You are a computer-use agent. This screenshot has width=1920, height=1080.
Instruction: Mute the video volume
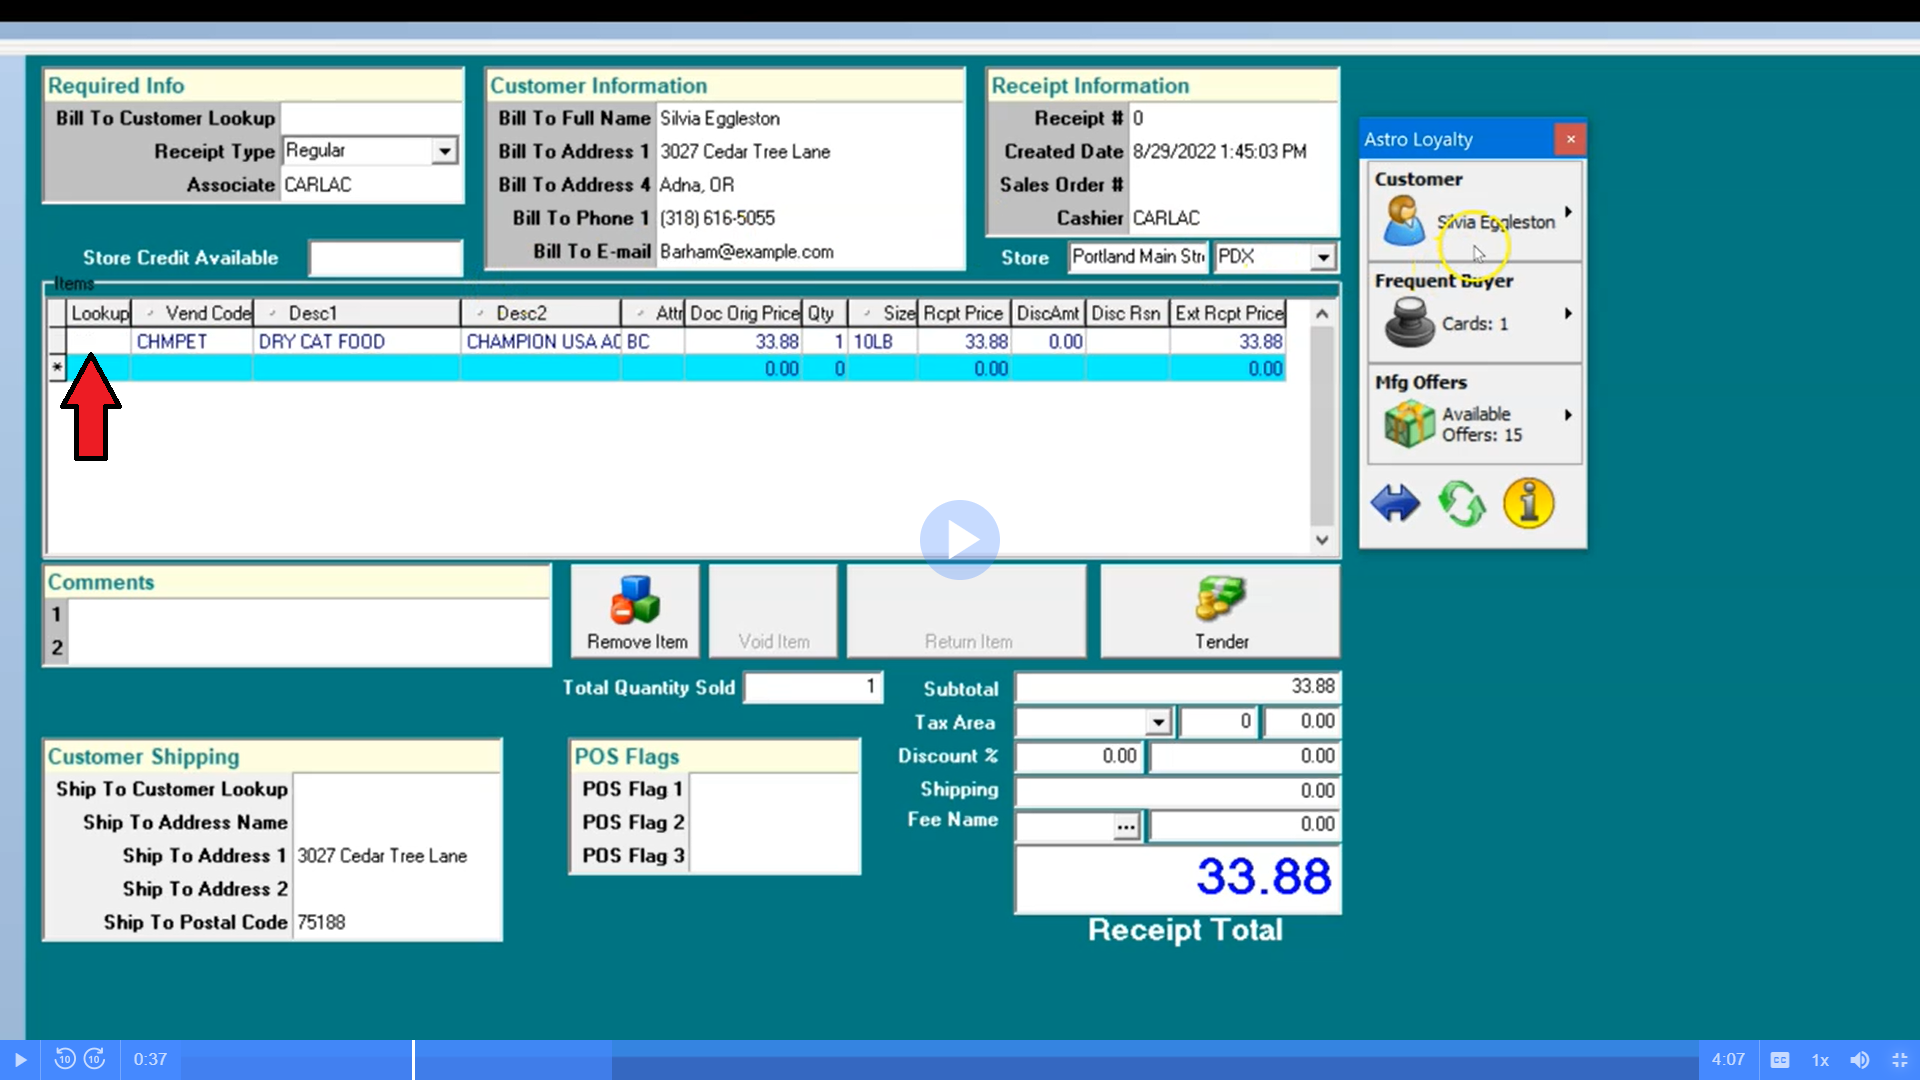click(1860, 1060)
